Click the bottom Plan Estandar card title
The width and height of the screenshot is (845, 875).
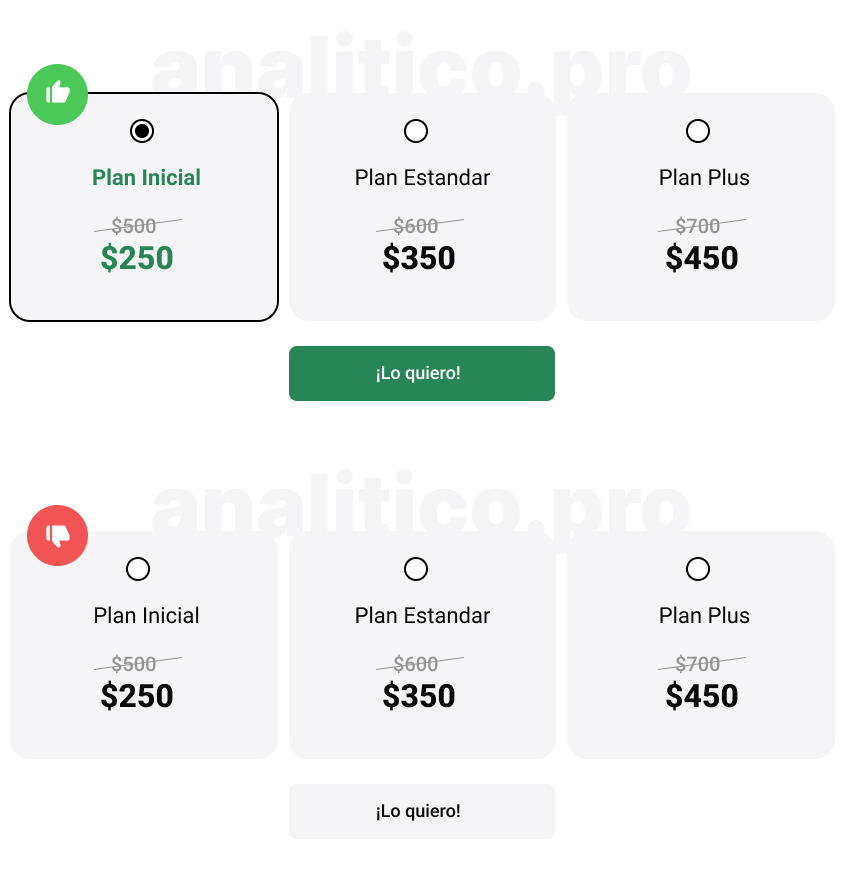(422, 616)
